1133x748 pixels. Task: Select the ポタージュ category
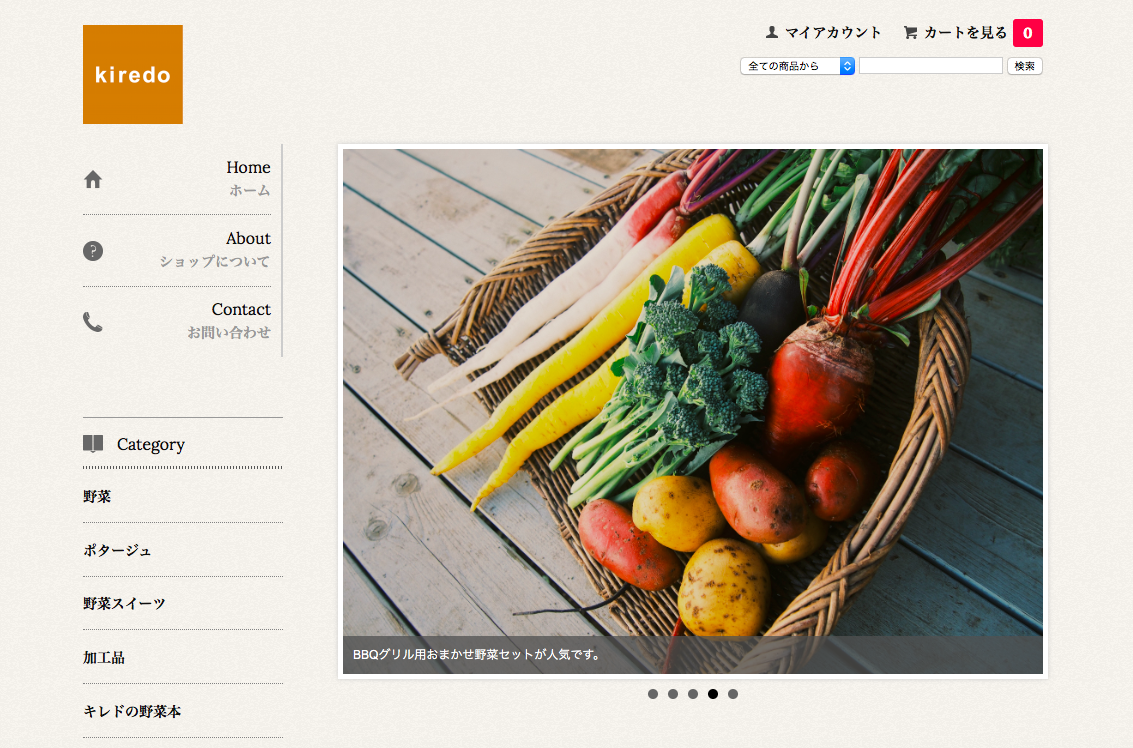(x=117, y=550)
